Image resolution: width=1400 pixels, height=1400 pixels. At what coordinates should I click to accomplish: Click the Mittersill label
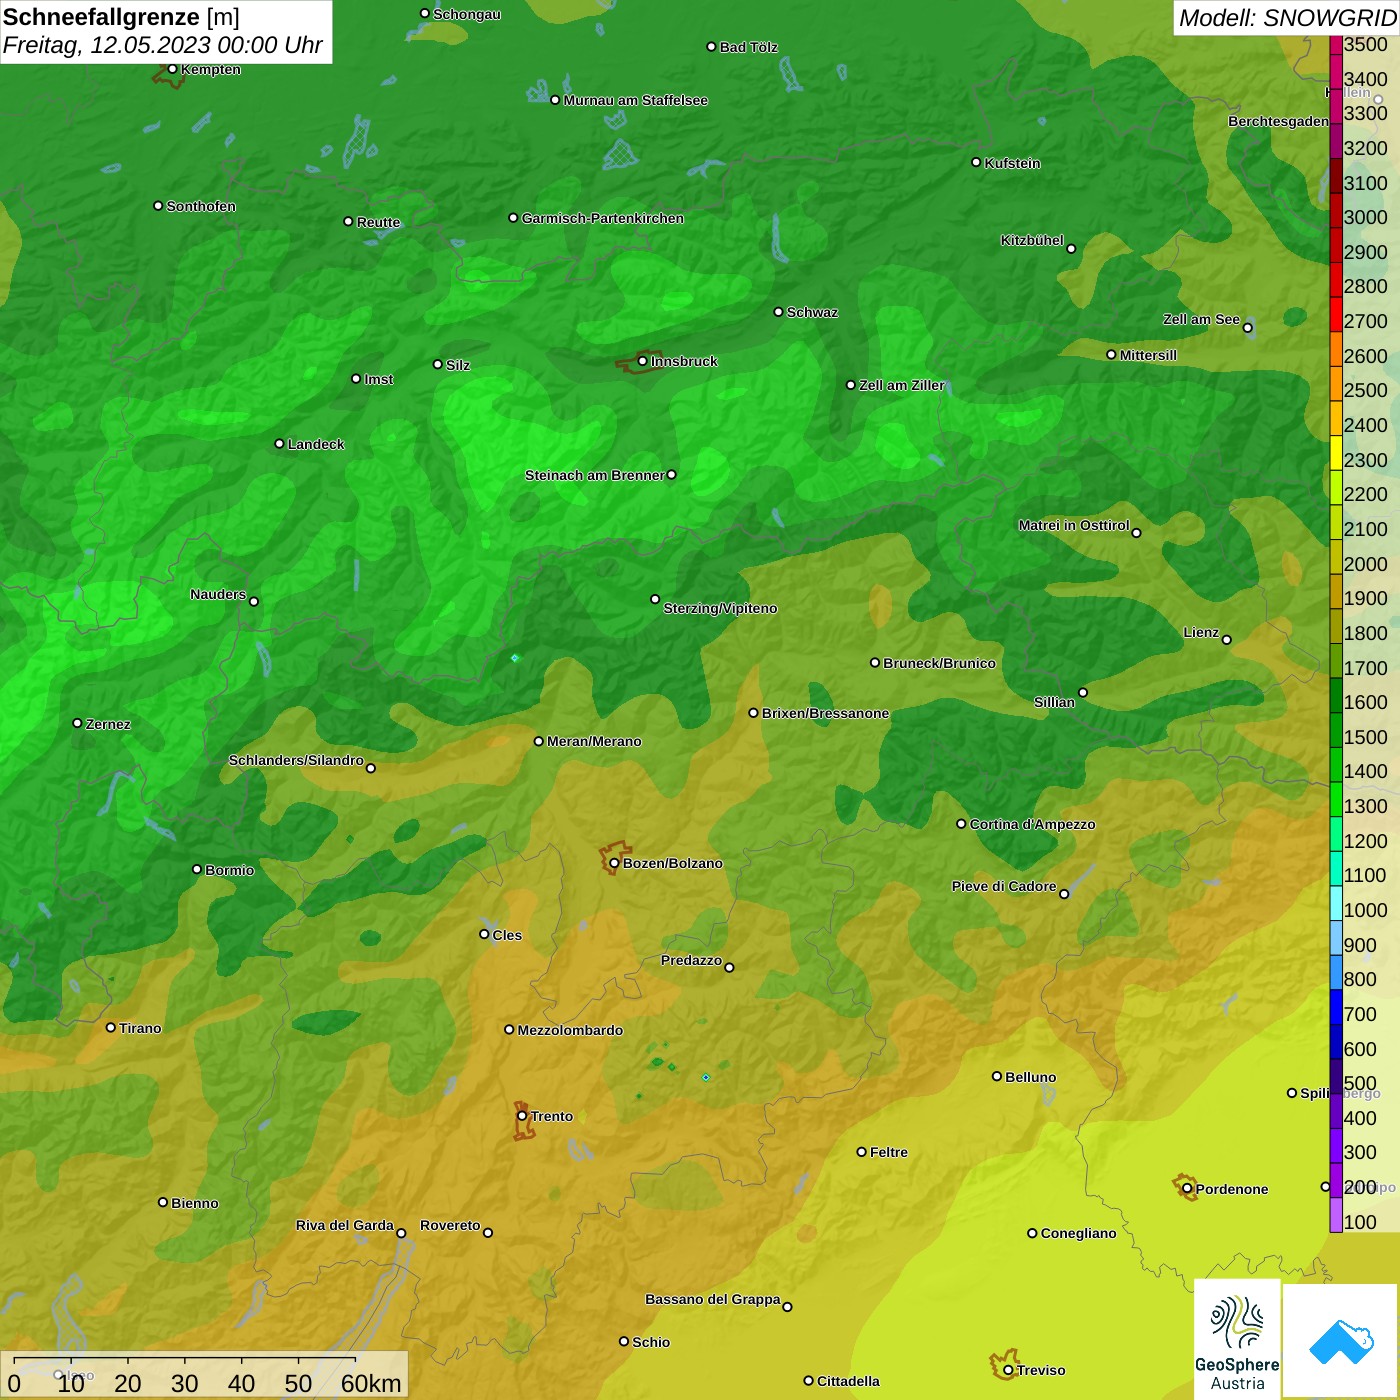coord(1148,355)
